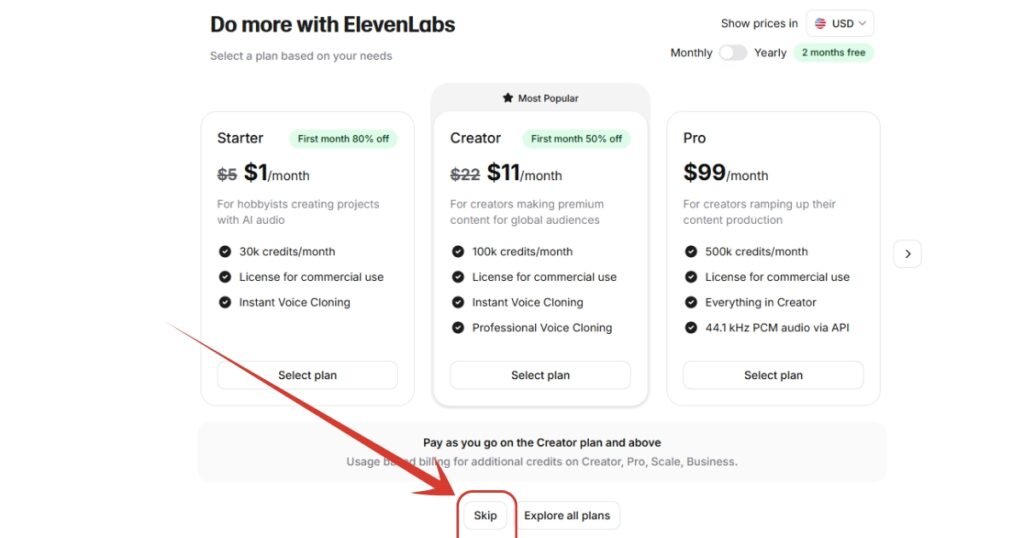Click the Starter First month 80% off badge
Image resolution: width=1024 pixels, height=538 pixels.
(343, 139)
